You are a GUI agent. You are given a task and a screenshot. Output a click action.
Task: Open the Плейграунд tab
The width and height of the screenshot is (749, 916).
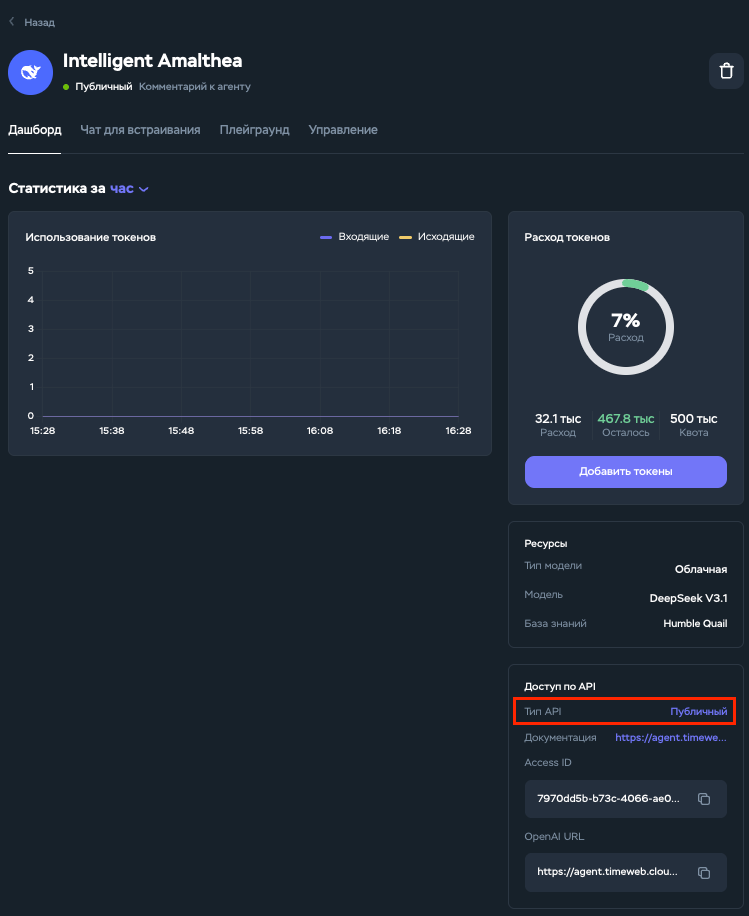tap(254, 130)
